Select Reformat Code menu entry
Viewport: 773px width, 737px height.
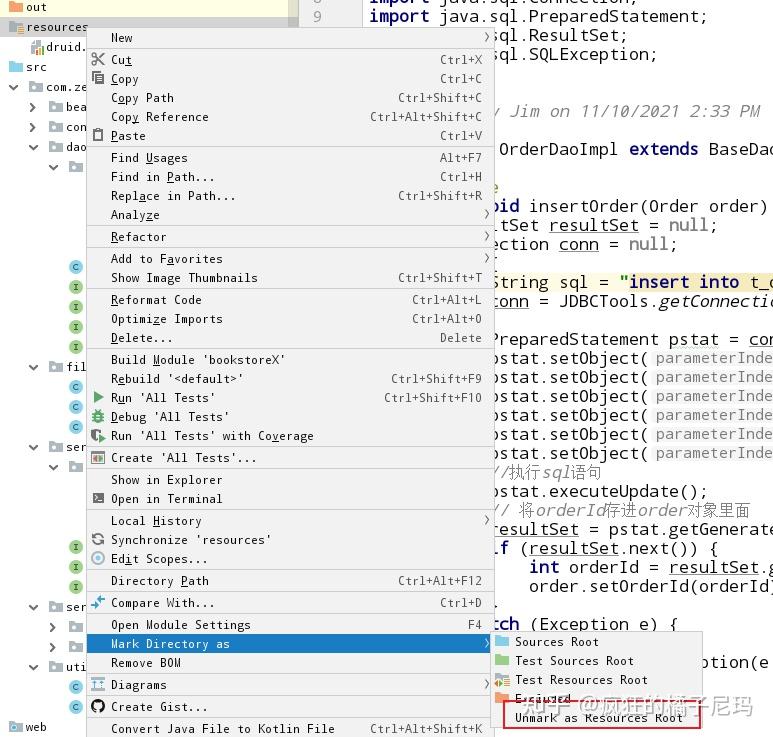coord(290,299)
